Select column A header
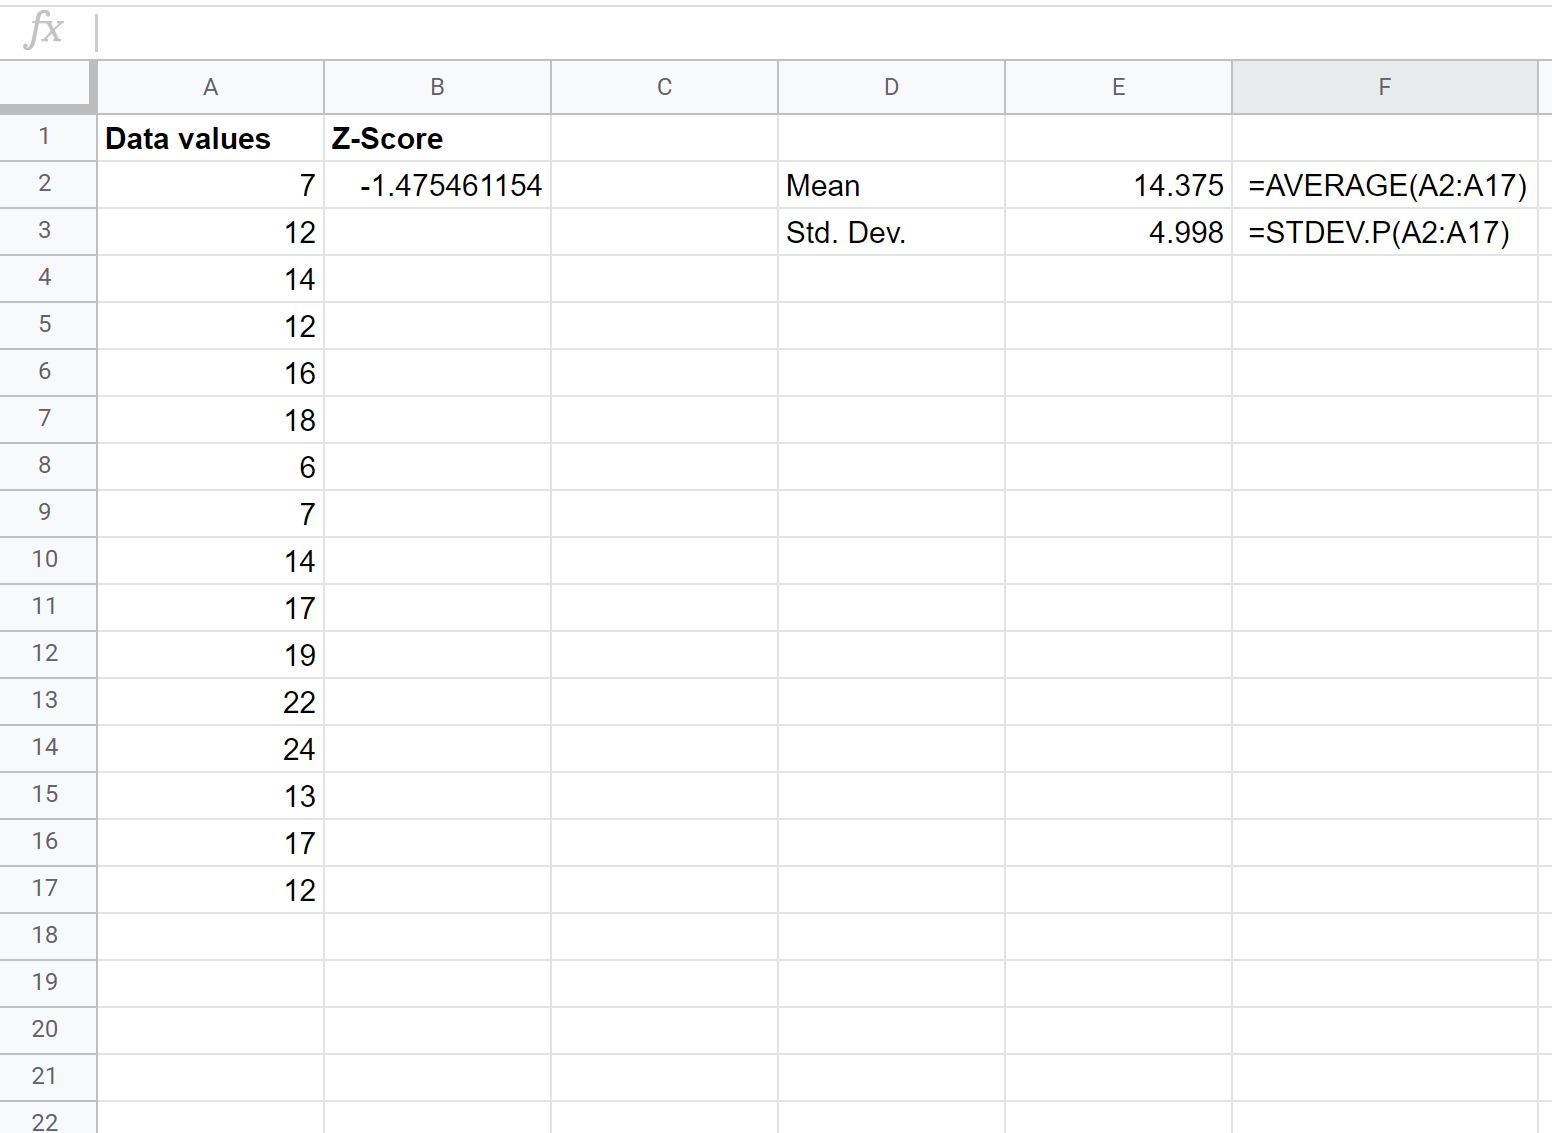The height and width of the screenshot is (1133, 1552). pyautogui.click(x=211, y=87)
